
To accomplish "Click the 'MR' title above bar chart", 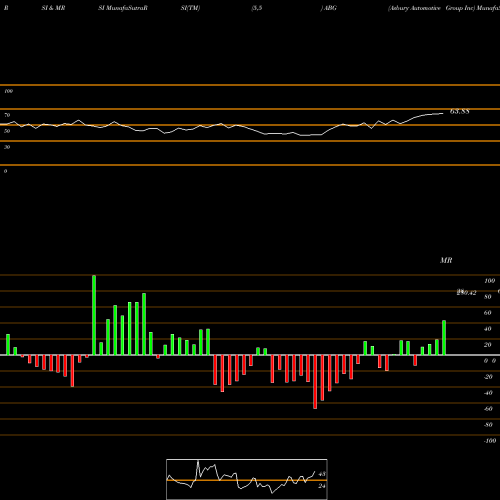I will pyautogui.click(x=446, y=260).
